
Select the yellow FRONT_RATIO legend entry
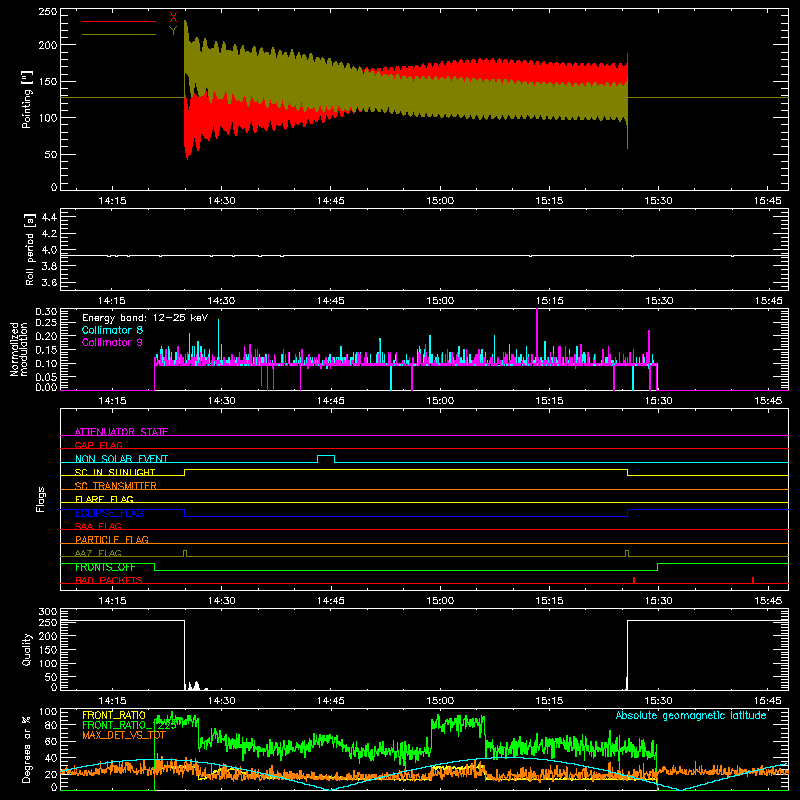click(x=114, y=715)
